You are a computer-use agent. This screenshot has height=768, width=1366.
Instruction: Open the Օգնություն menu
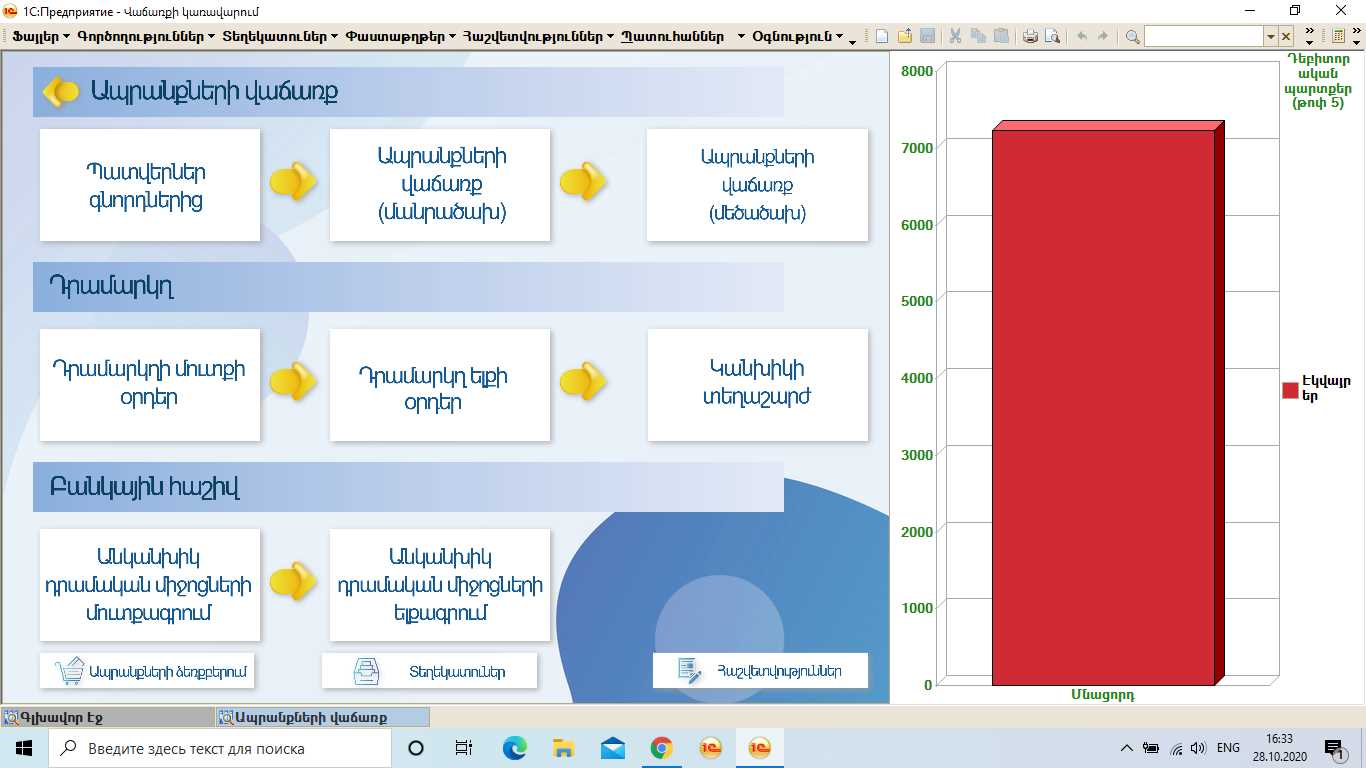pyautogui.click(x=798, y=36)
